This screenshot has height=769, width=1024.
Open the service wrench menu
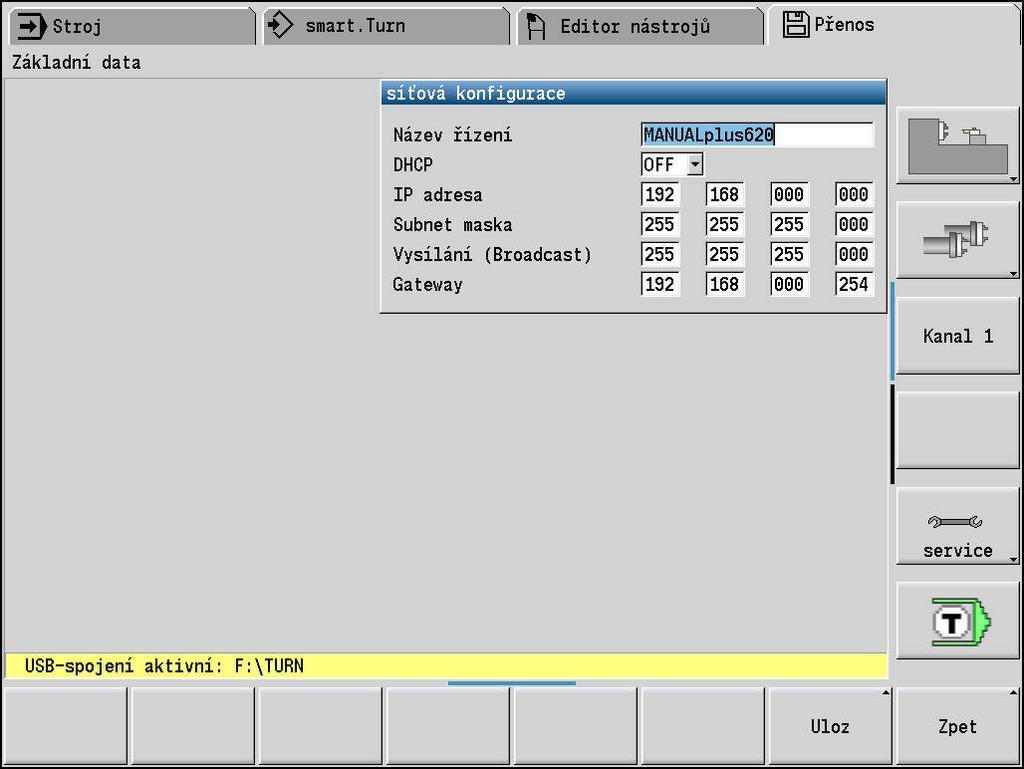pos(957,526)
